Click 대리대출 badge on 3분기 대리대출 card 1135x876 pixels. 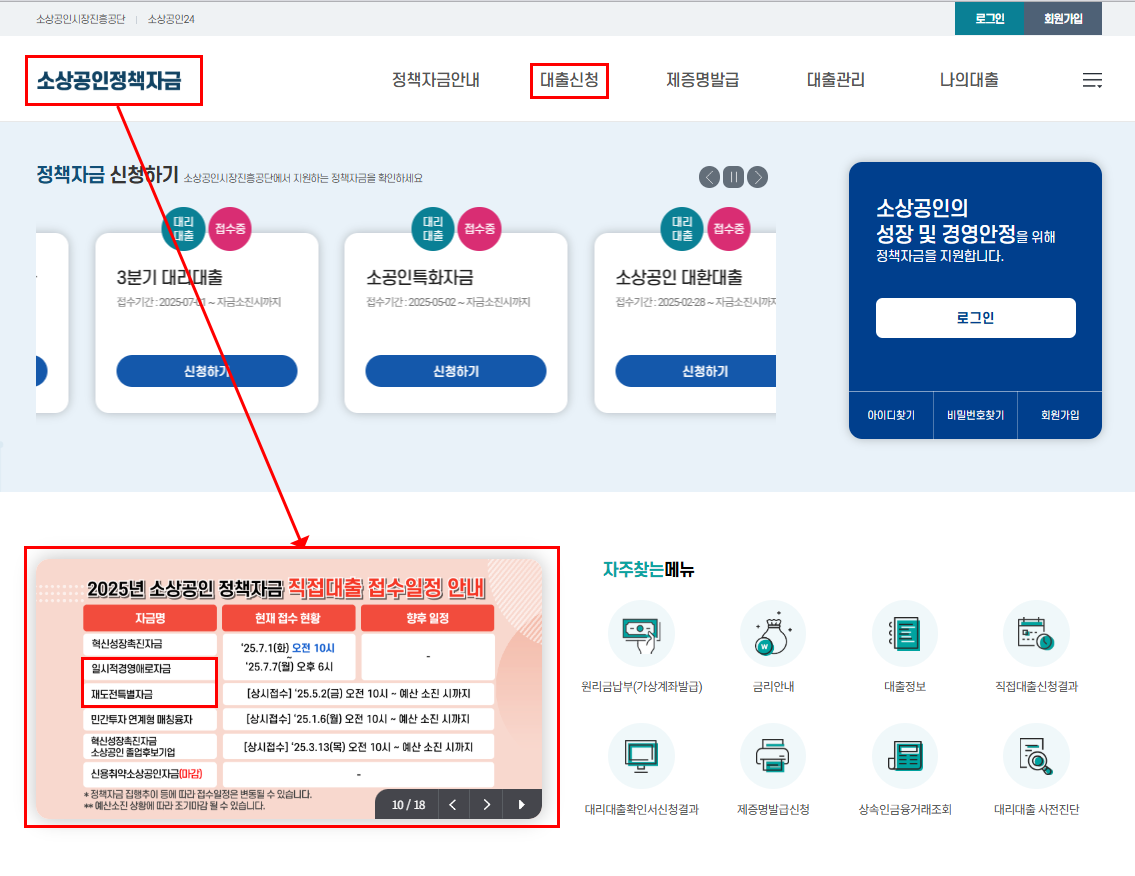(183, 229)
